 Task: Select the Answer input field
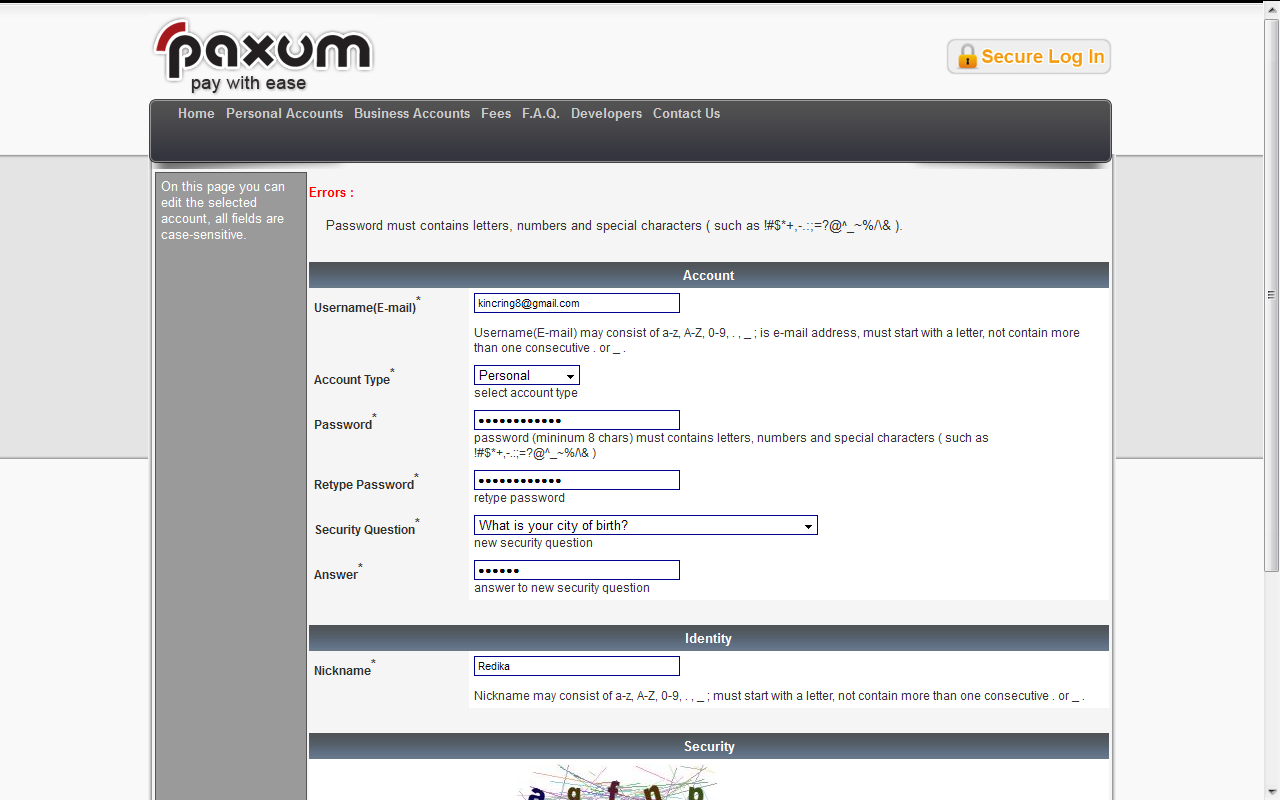click(576, 569)
